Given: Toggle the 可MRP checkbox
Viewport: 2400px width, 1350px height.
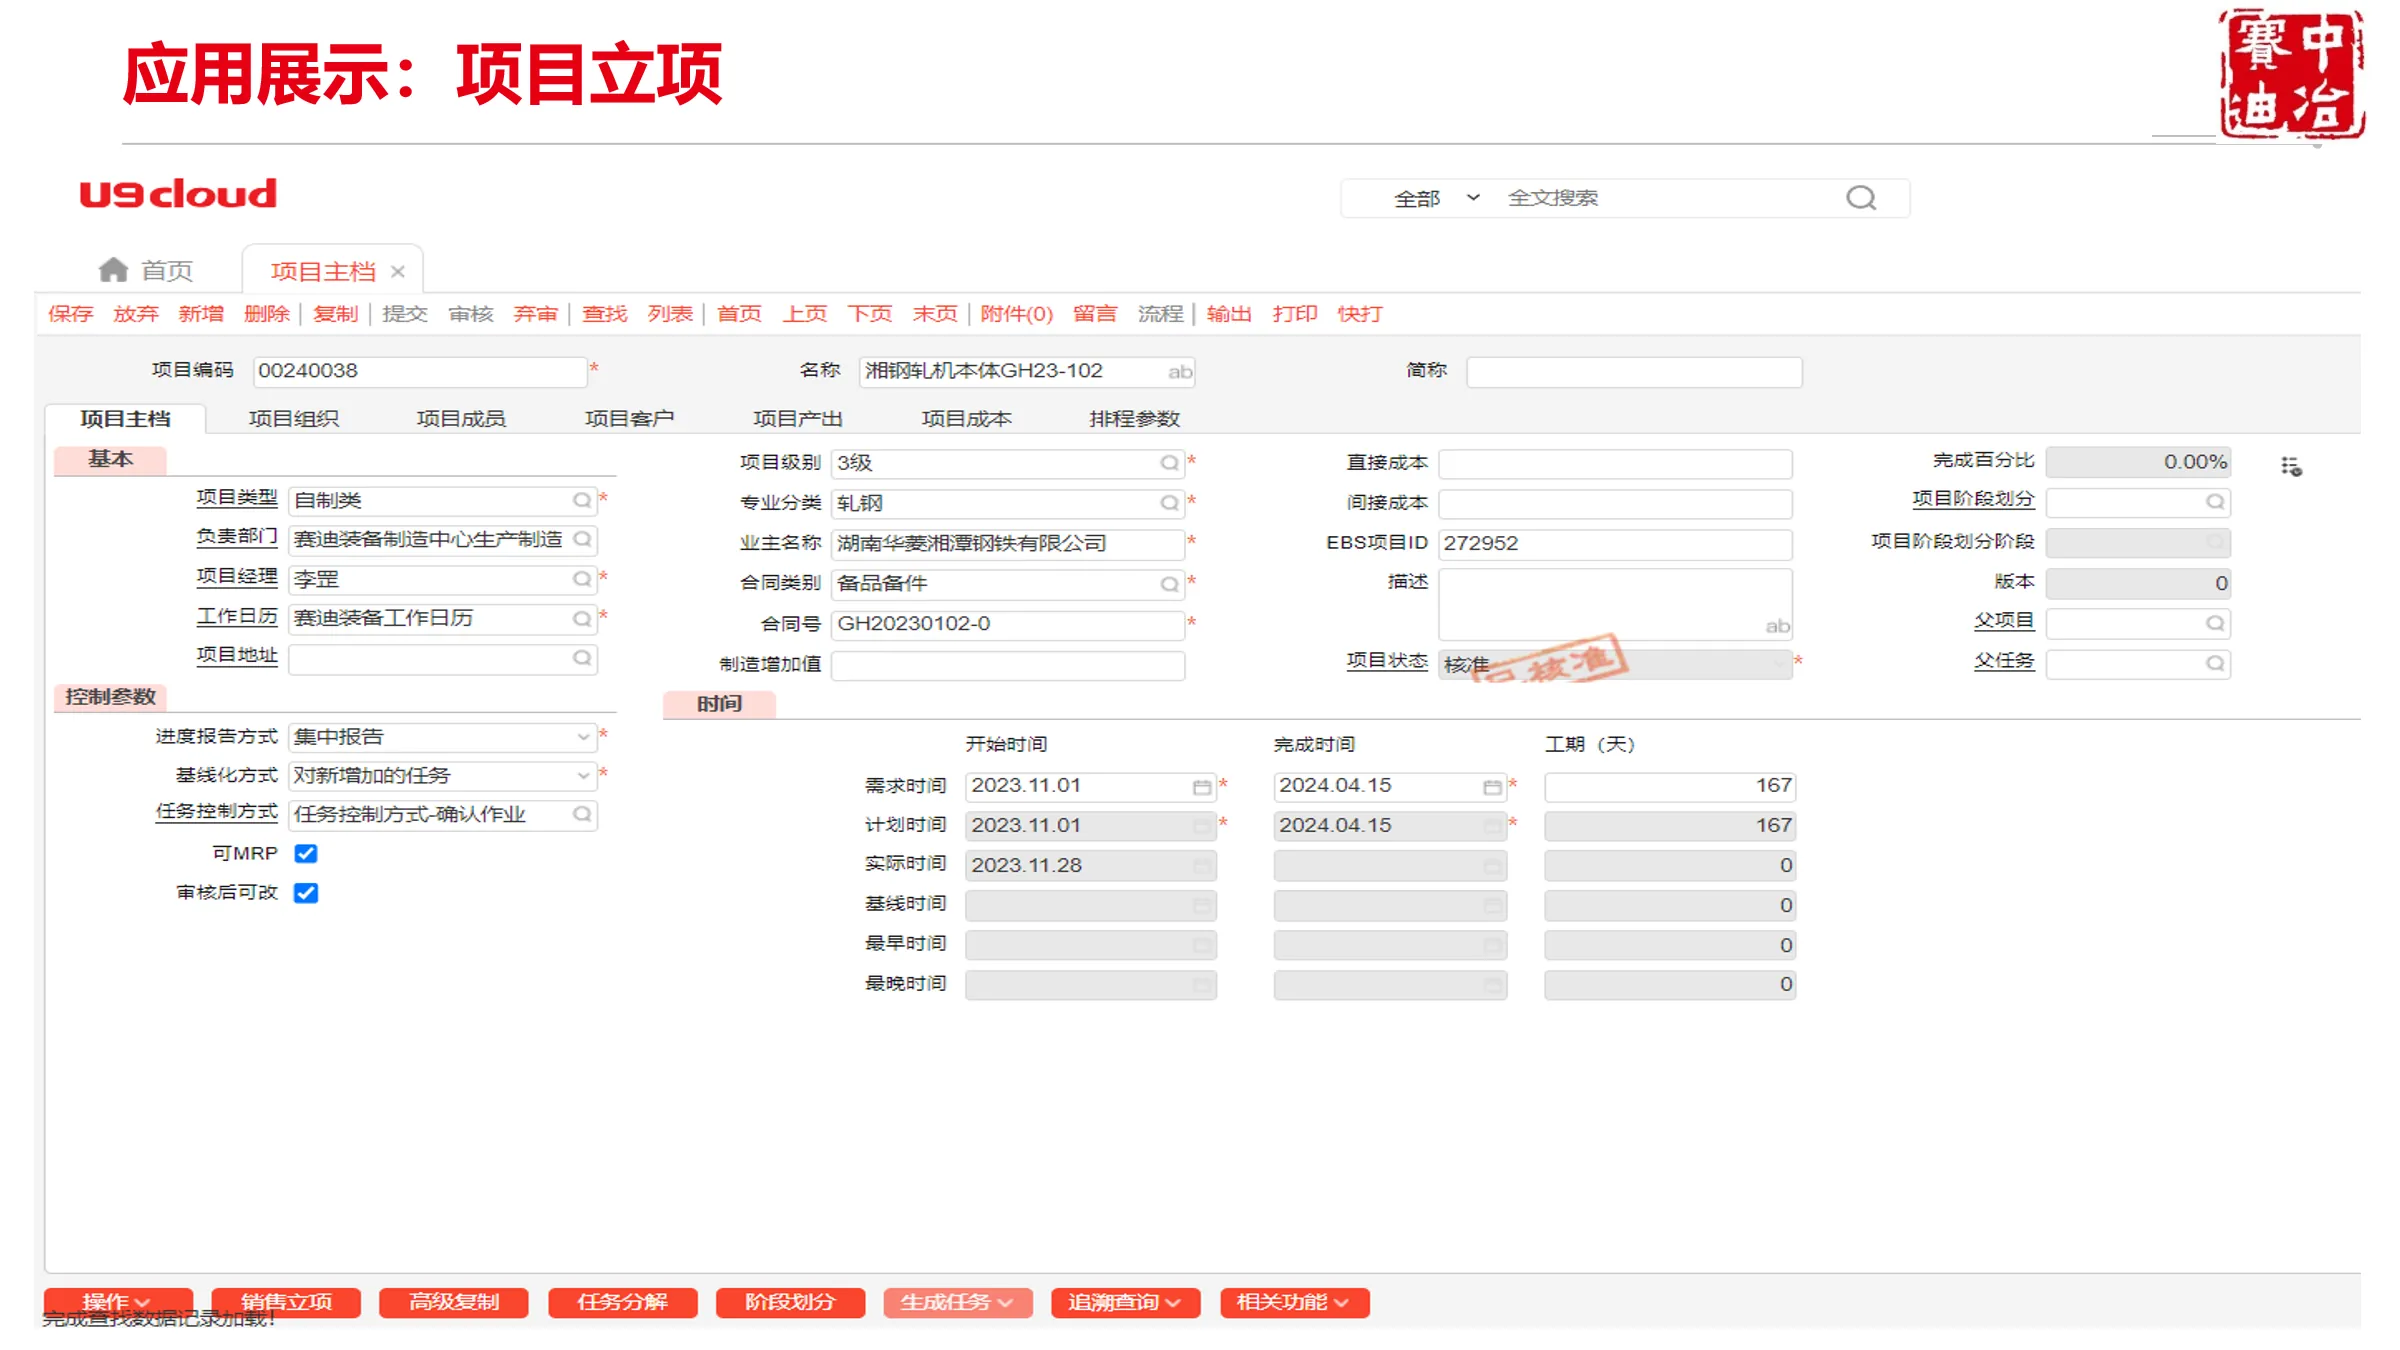Looking at the screenshot, I should point(306,853).
